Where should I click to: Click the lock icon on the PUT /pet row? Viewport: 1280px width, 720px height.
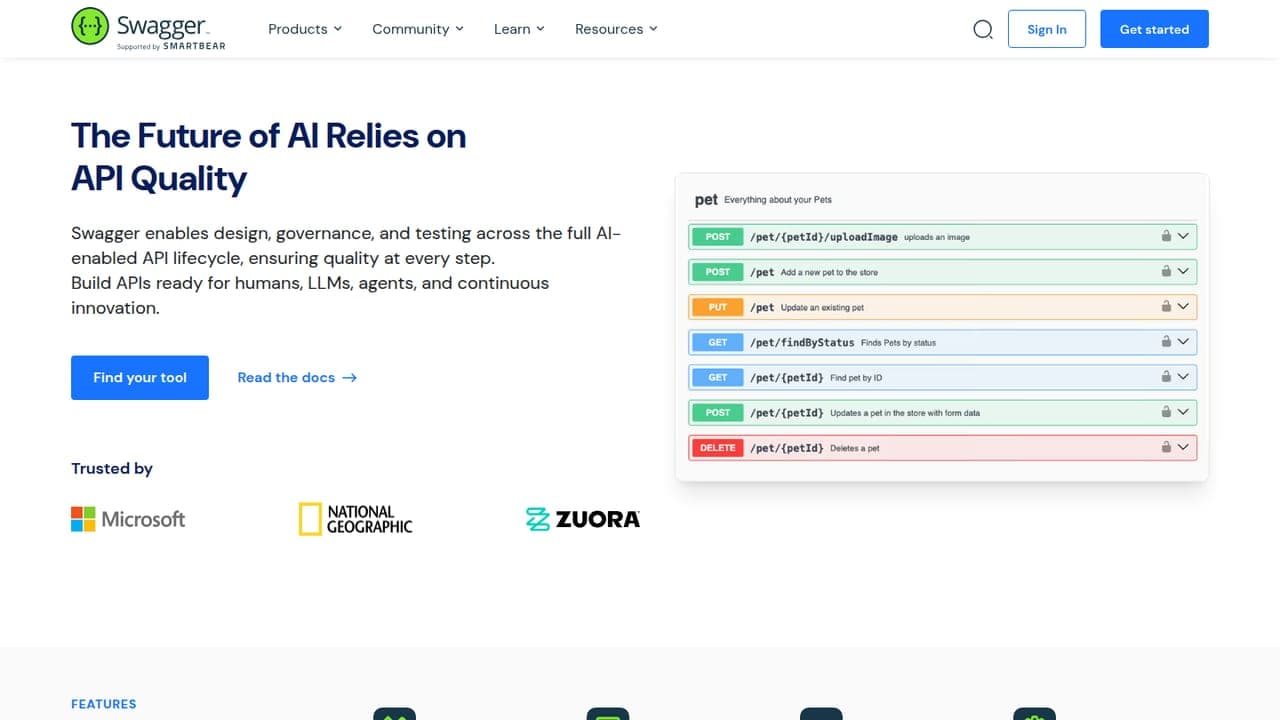click(1166, 306)
